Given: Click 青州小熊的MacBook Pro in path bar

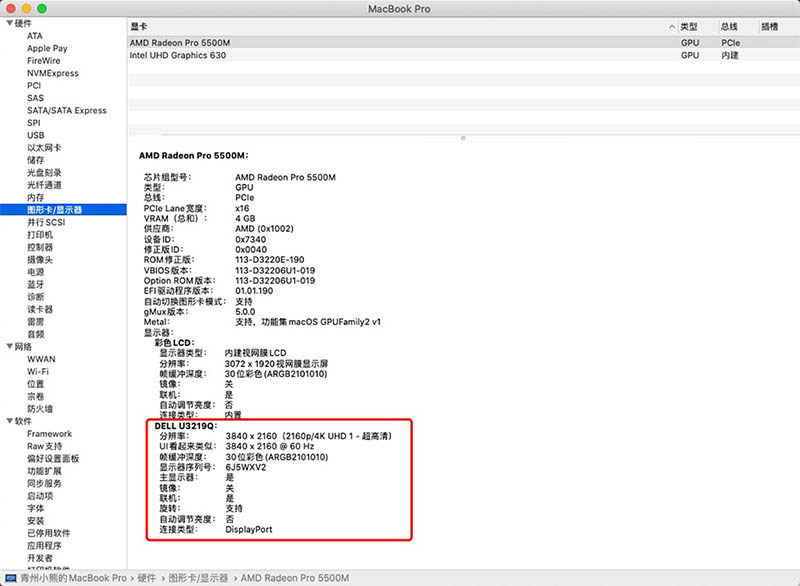Looking at the screenshot, I should click(73, 578).
